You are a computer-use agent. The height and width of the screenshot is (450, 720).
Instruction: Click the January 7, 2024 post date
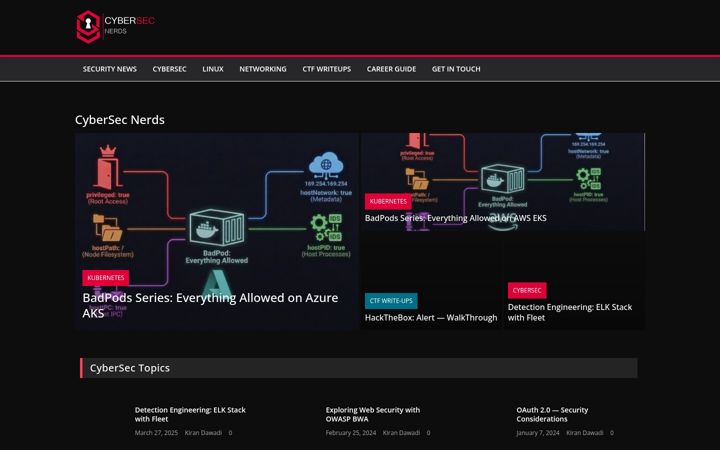pos(538,433)
